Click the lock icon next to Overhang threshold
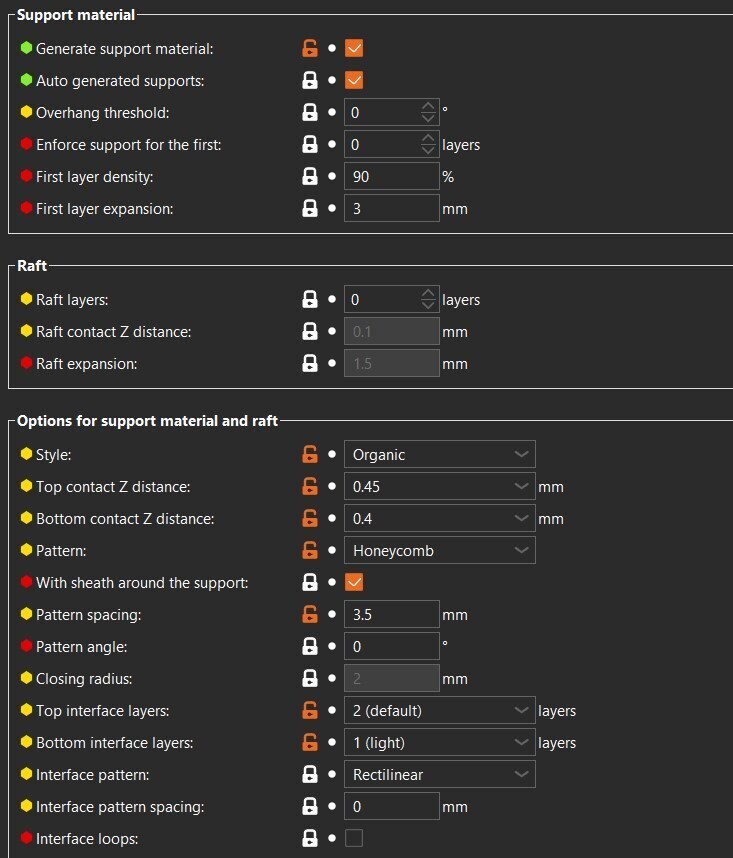The image size is (733, 858). tap(310, 112)
